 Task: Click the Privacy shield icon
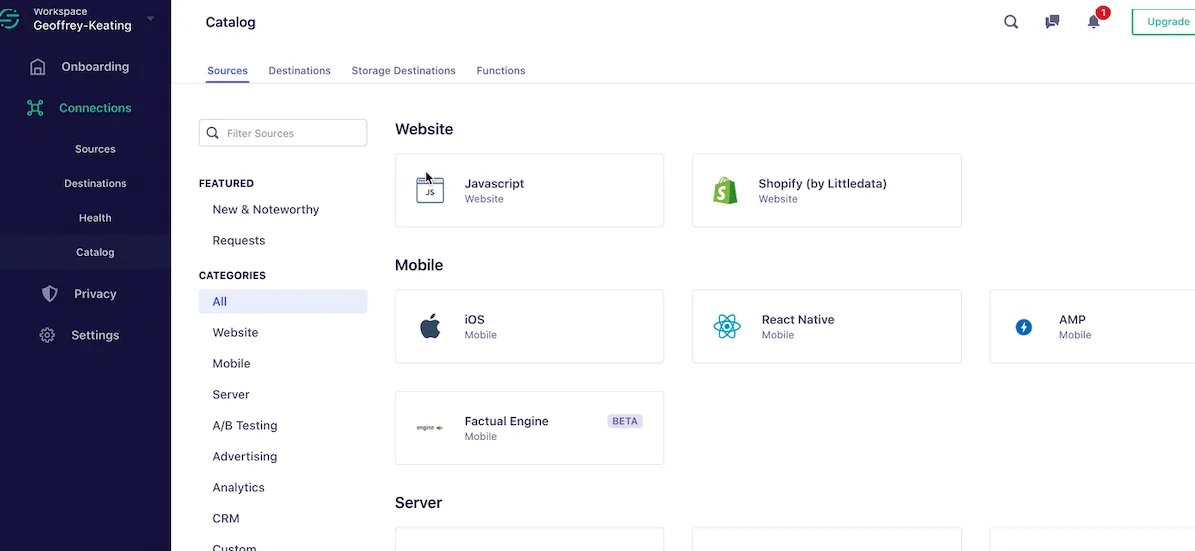coord(50,294)
